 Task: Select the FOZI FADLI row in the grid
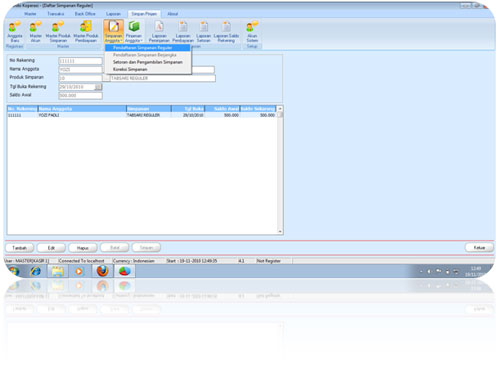point(142,115)
